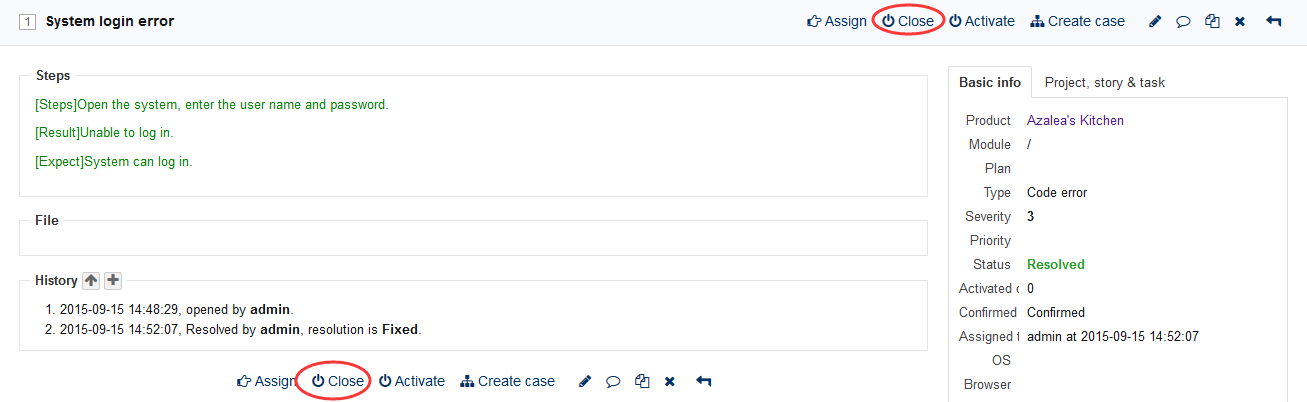Click the comment bubble icon below the History section
The width and height of the screenshot is (1307, 402).
pyautogui.click(x=613, y=381)
